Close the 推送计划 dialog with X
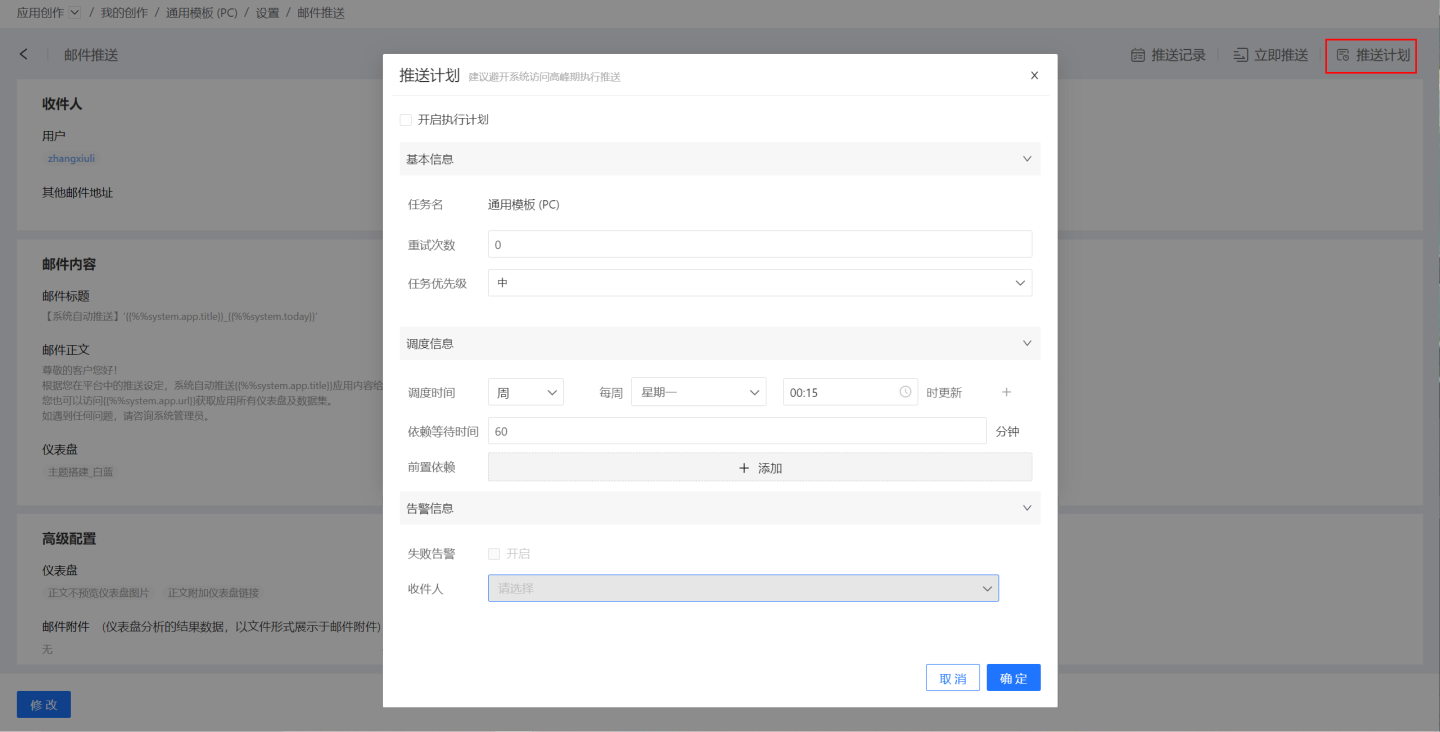Image resolution: width=1440 pixels, height=732 pixels. (x=1034, y=75)
